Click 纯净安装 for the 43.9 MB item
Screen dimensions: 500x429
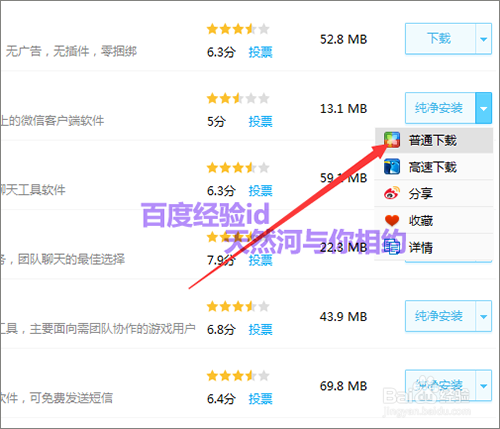click(440, 316)
